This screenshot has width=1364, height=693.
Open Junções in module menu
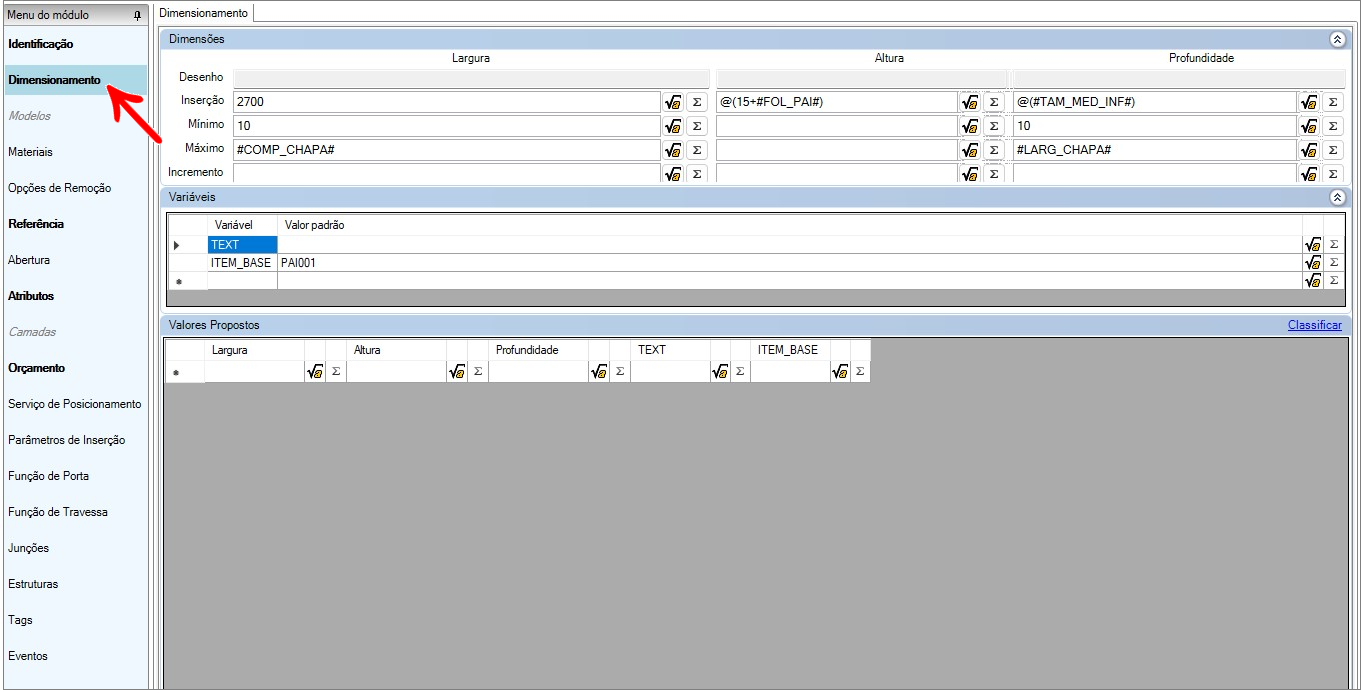click(28, 548)
